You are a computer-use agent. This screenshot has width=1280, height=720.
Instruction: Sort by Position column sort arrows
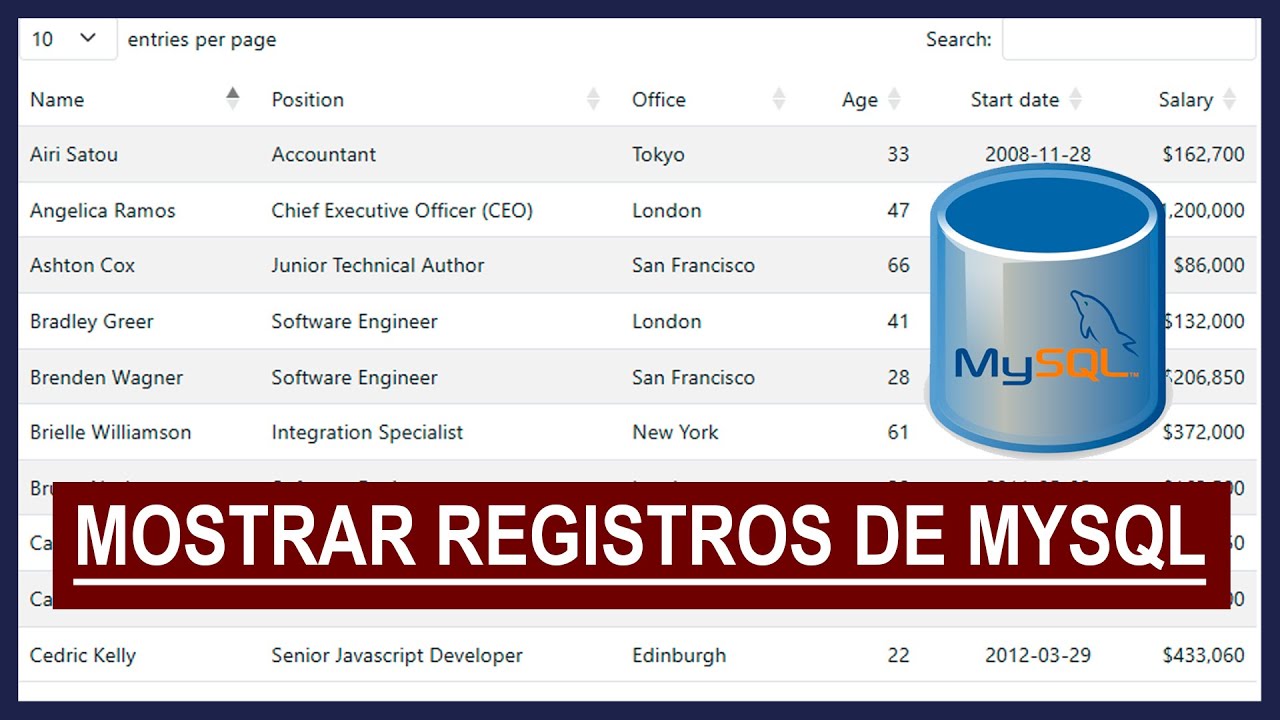593,99
